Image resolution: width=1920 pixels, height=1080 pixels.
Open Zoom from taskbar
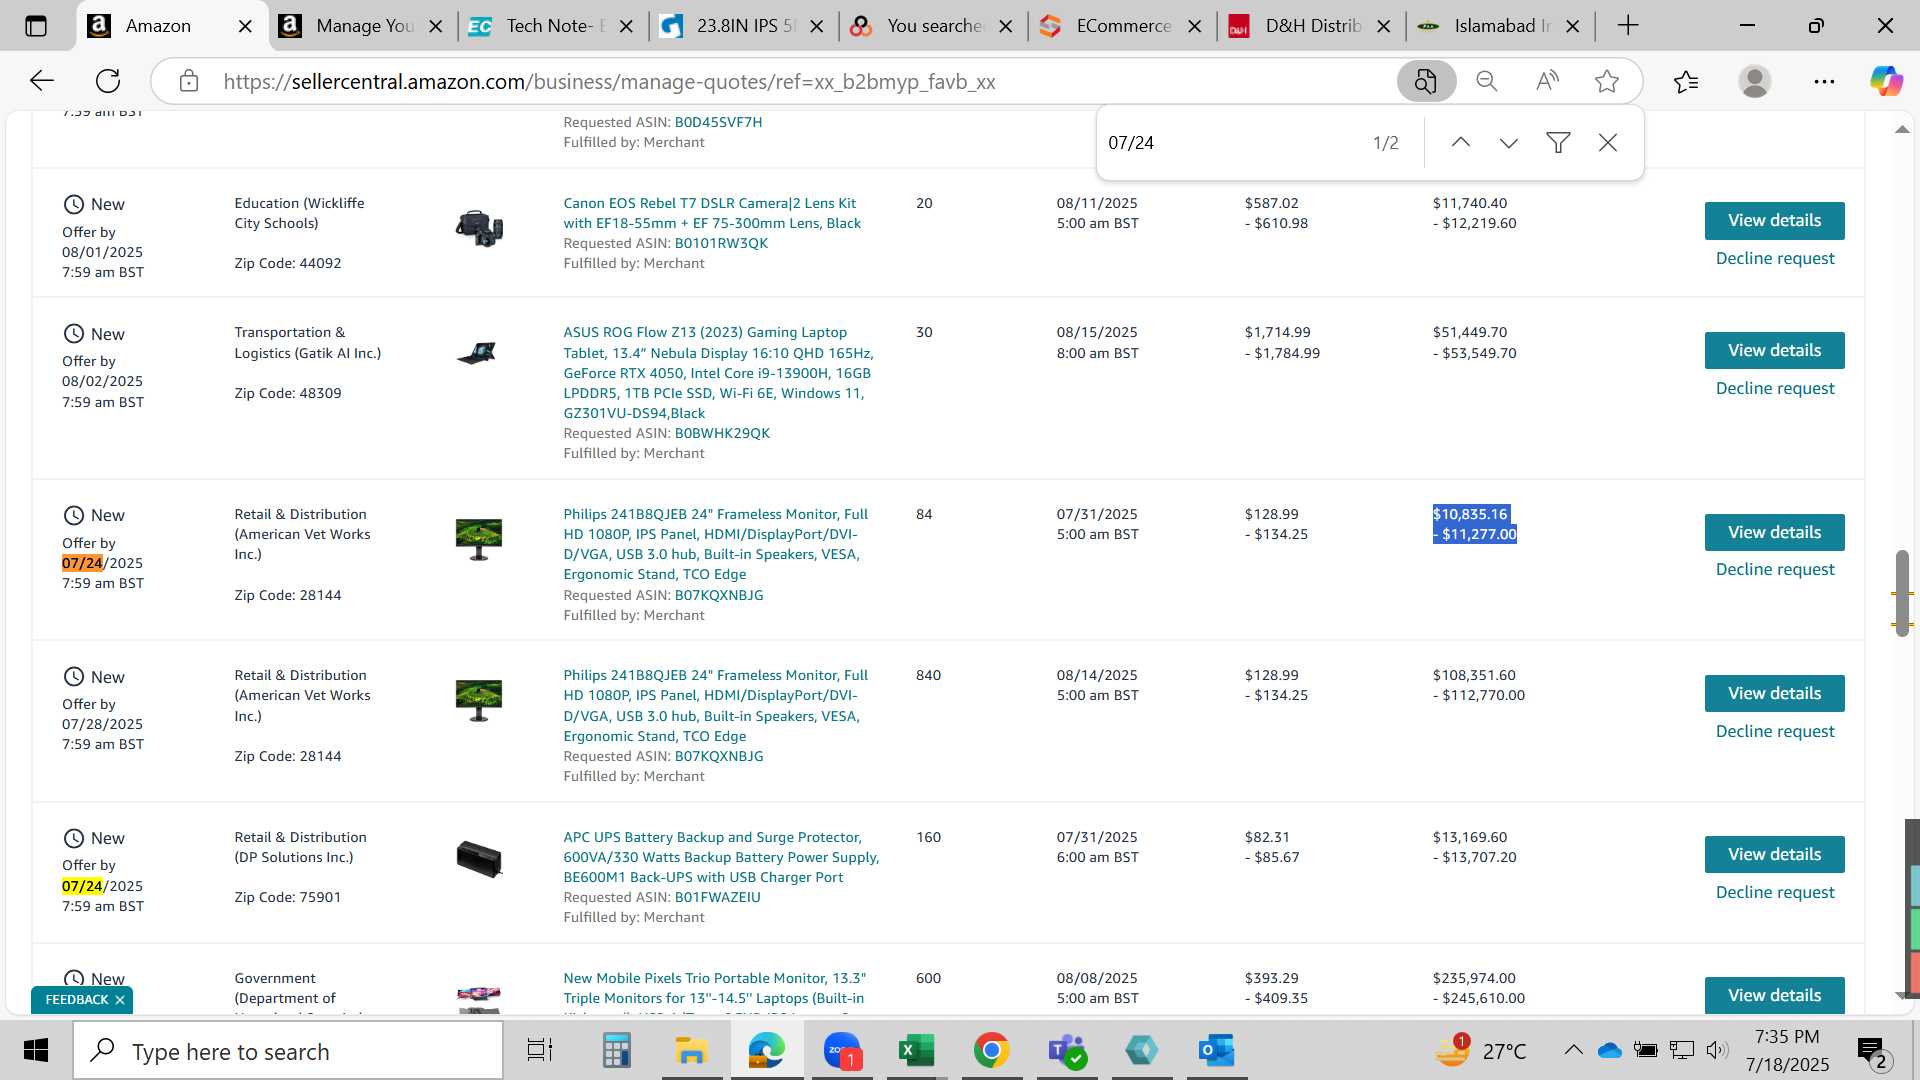click(x=842, y=1050)
